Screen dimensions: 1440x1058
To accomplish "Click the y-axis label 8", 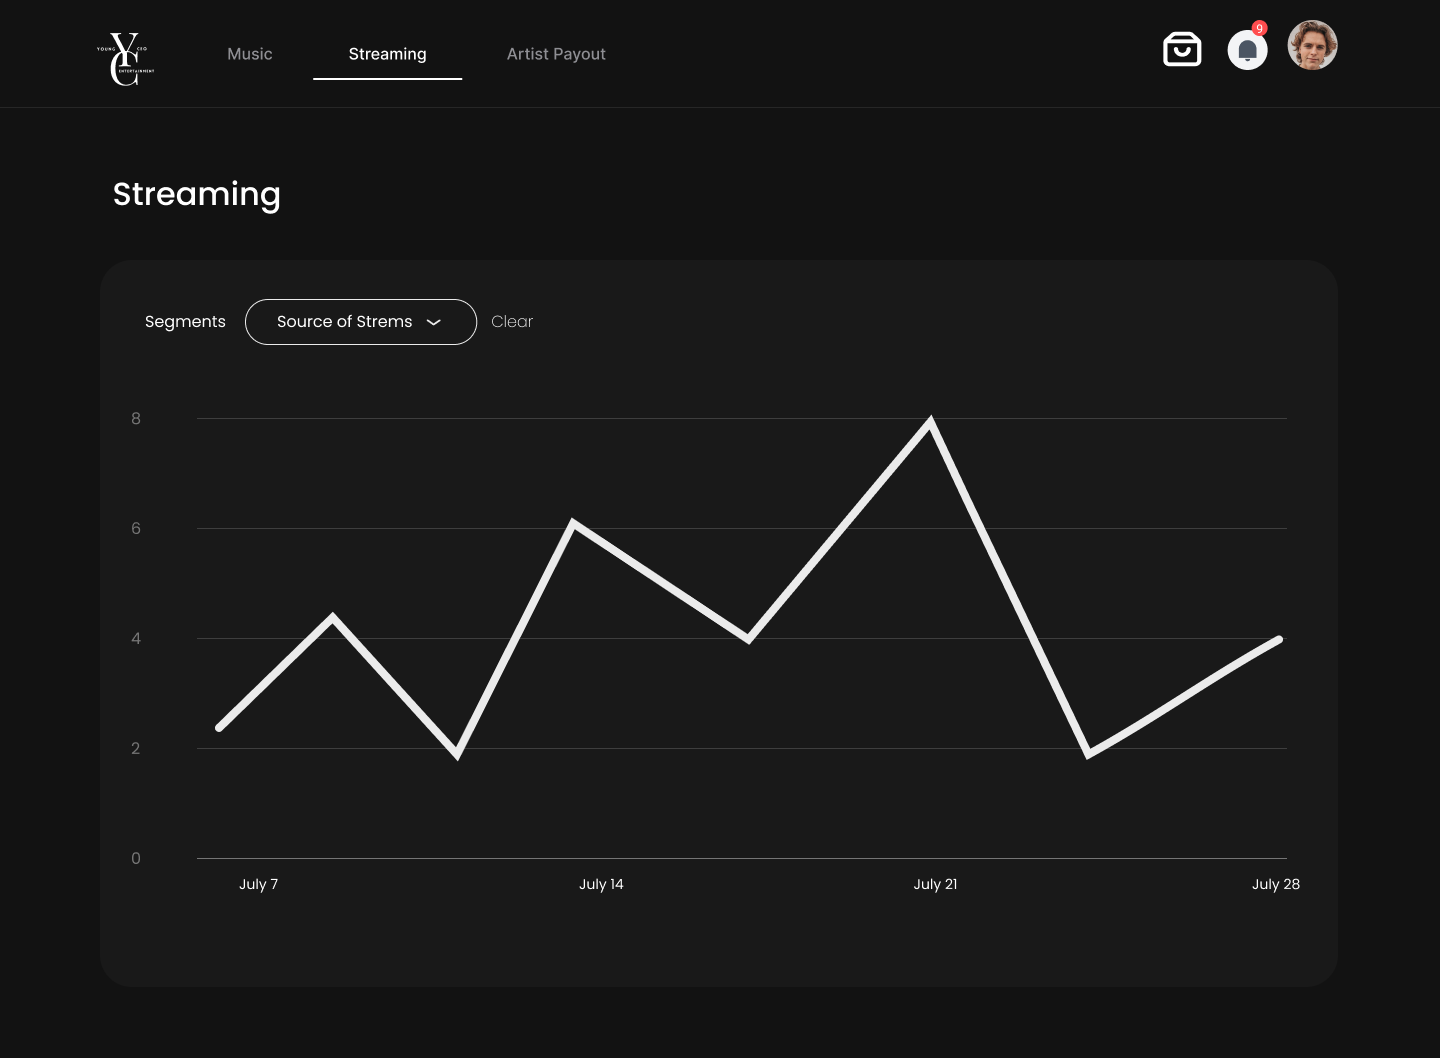I will [136, 419].
